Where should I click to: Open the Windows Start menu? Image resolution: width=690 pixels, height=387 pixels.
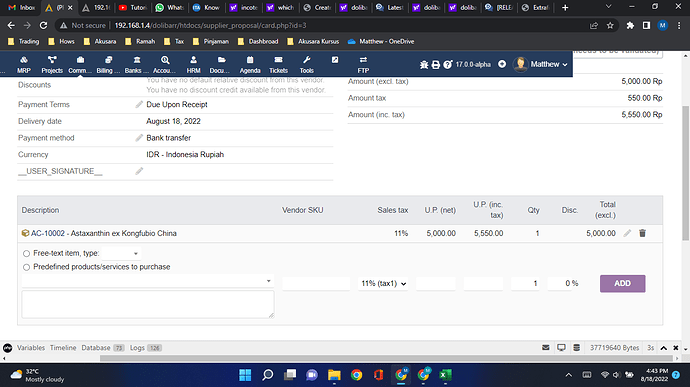point(245,375)
